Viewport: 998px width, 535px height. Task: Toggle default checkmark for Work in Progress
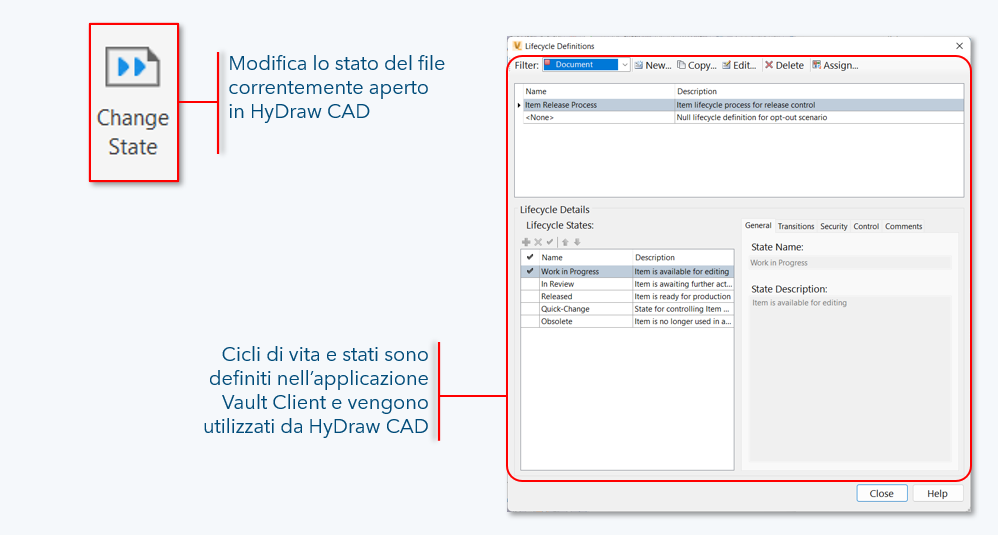[530, 271]
